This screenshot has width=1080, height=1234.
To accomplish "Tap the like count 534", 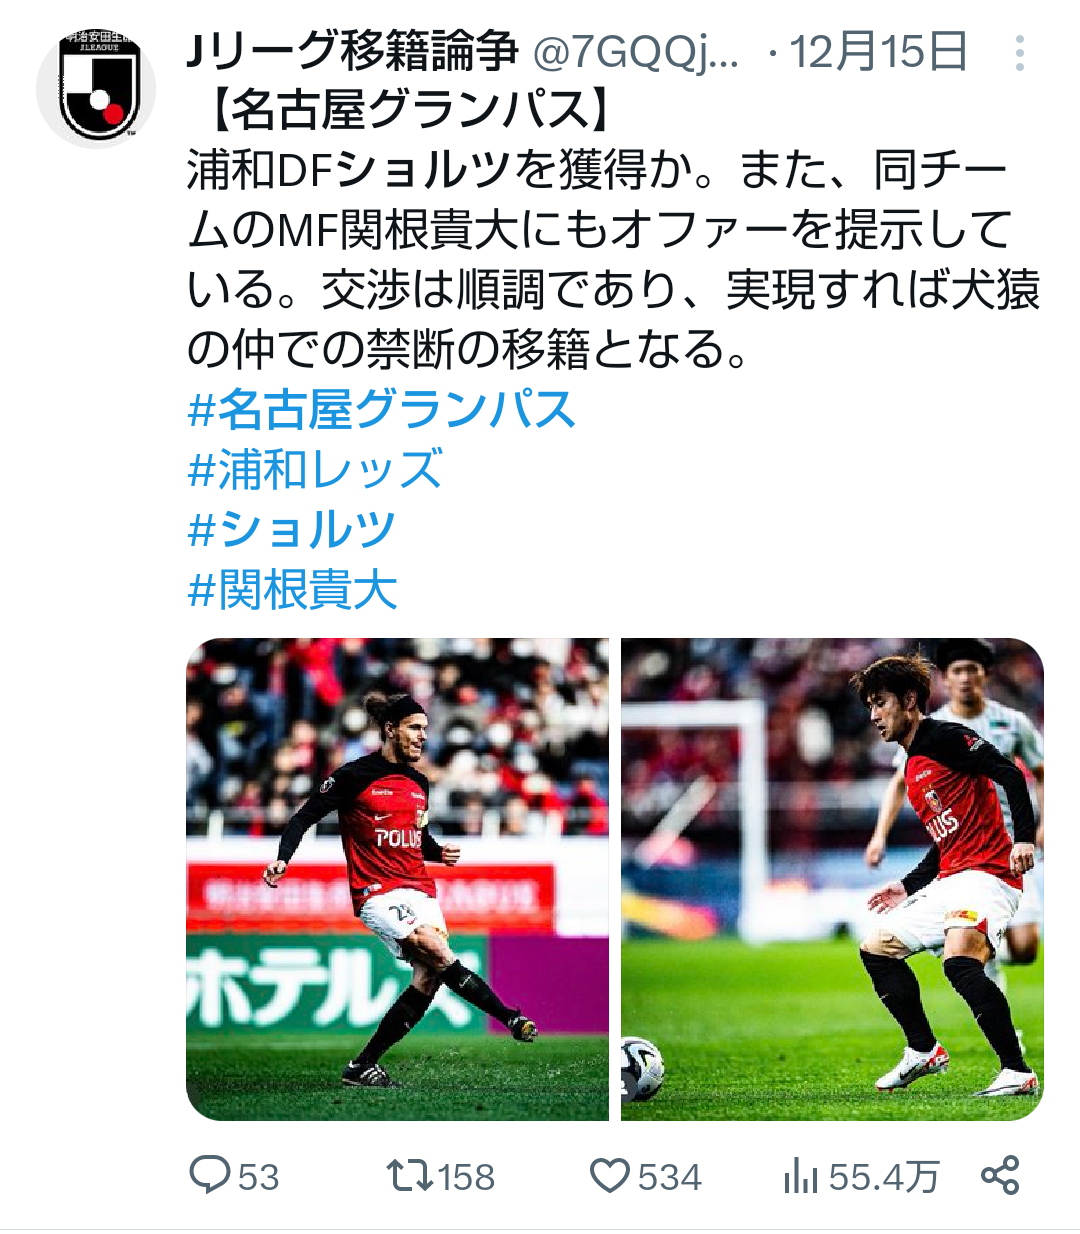I will [669, 1177].
